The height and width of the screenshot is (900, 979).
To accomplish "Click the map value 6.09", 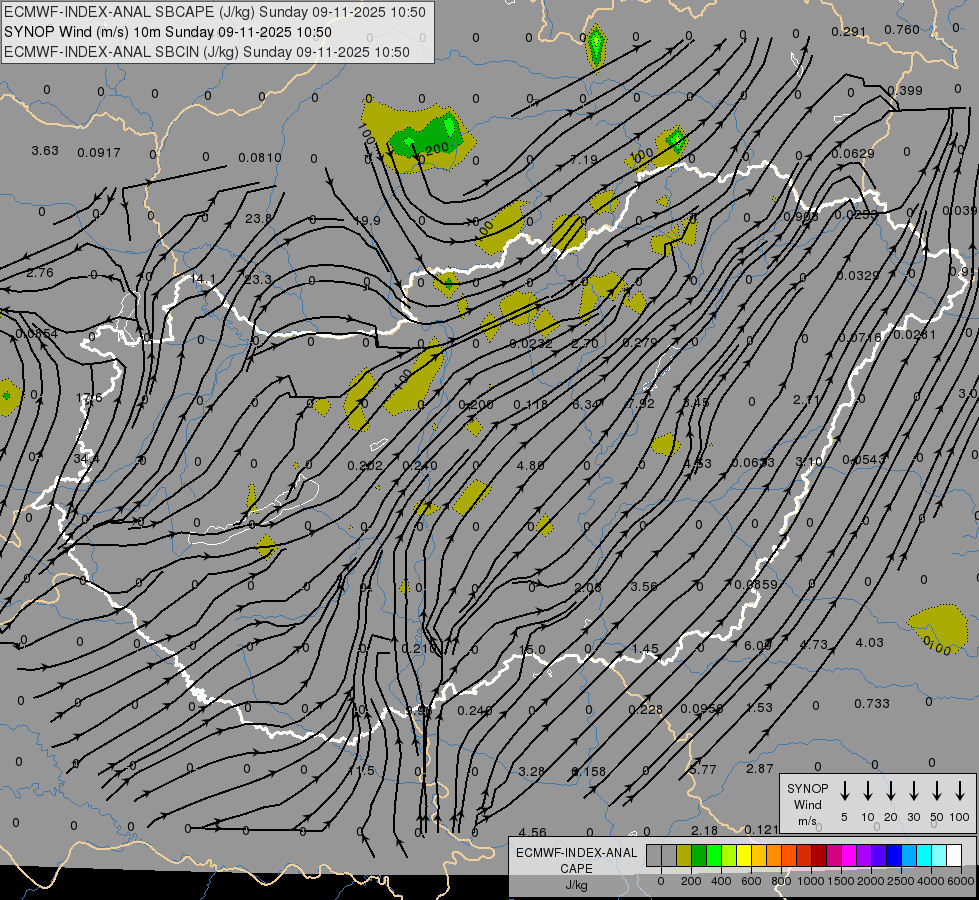I will pos(757,645).
